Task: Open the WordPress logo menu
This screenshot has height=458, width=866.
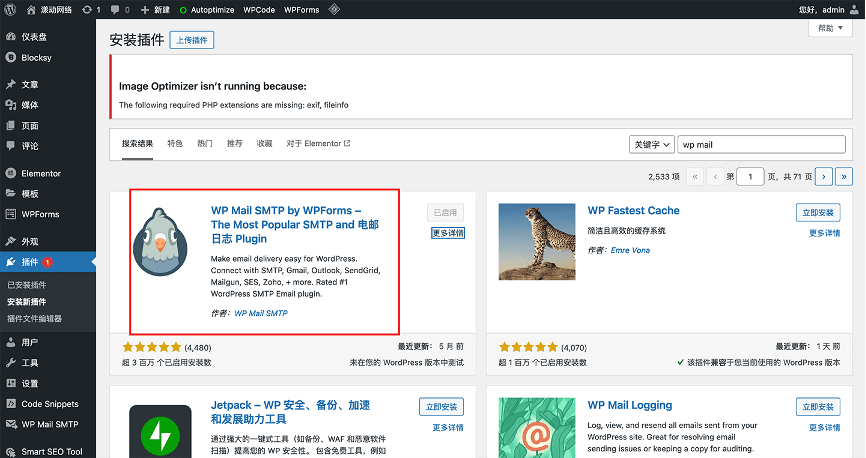Action: [x=10, y=9]
